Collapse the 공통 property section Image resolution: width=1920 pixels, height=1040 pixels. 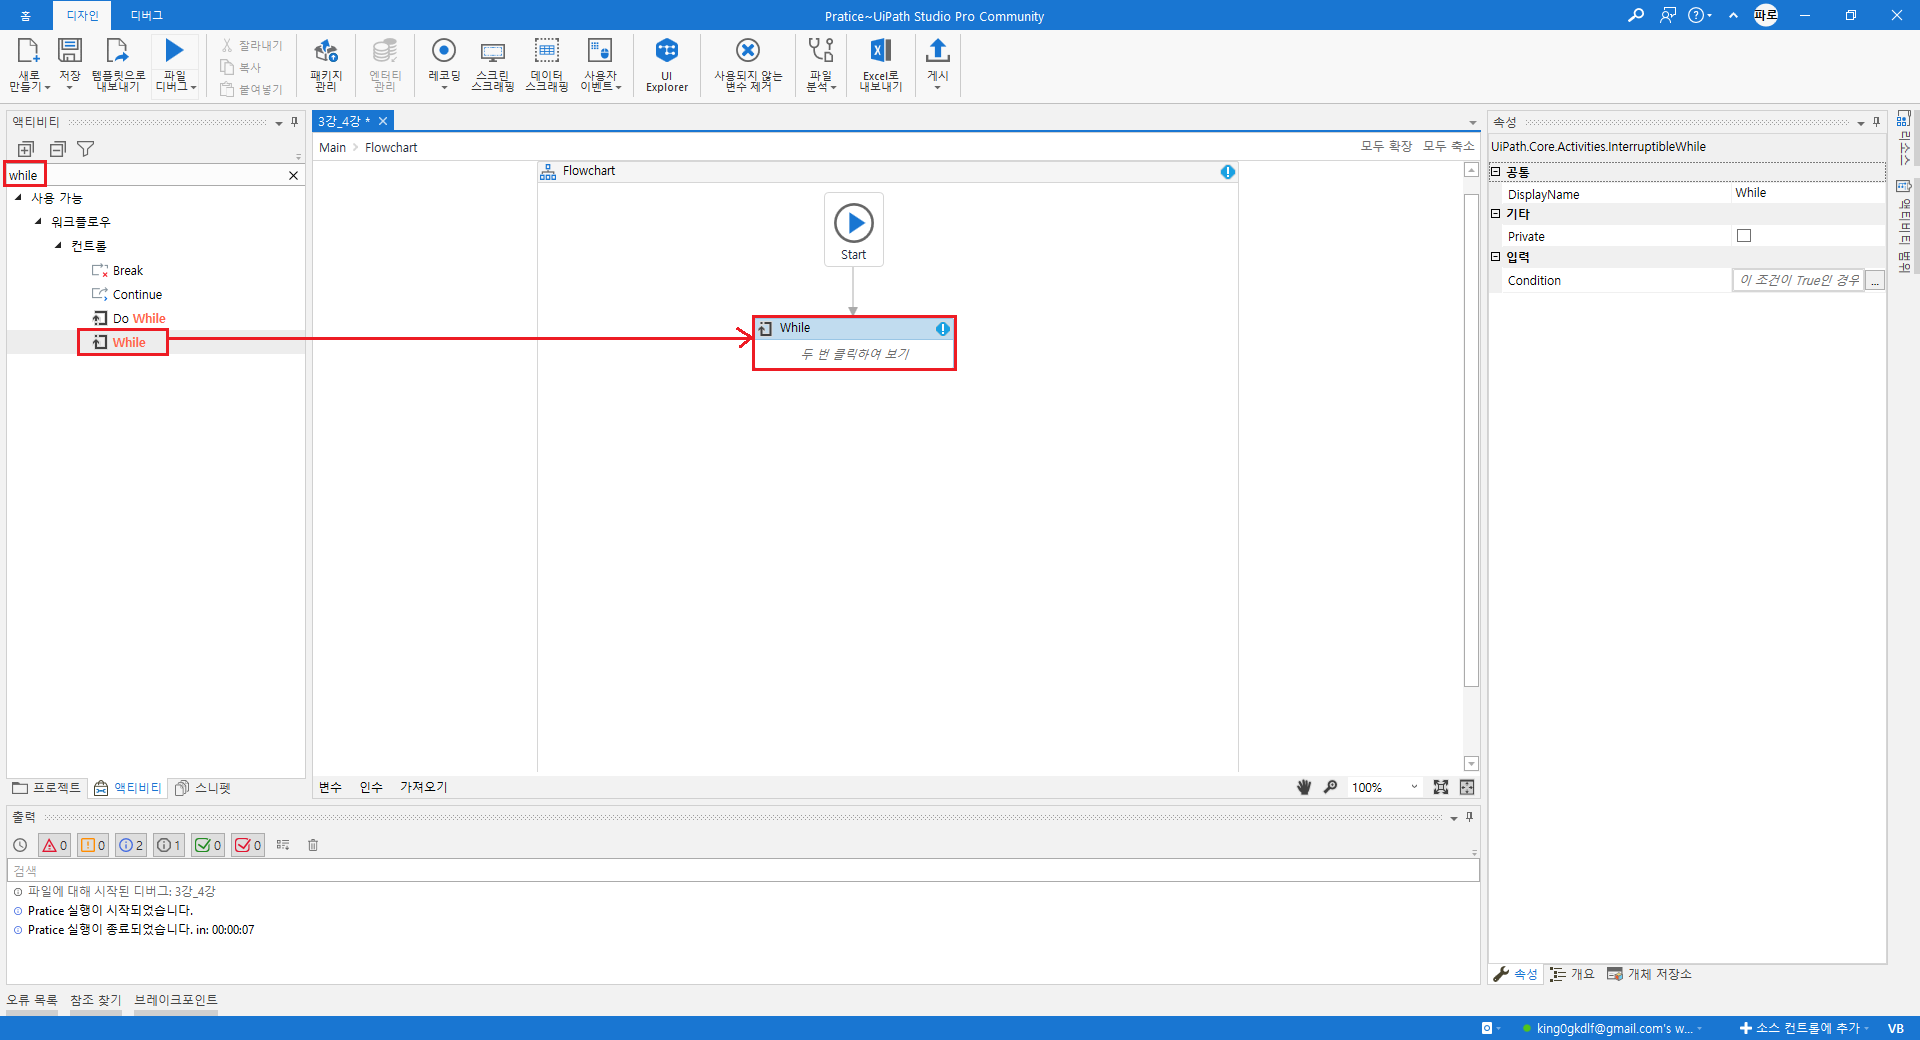point(1496,172)
